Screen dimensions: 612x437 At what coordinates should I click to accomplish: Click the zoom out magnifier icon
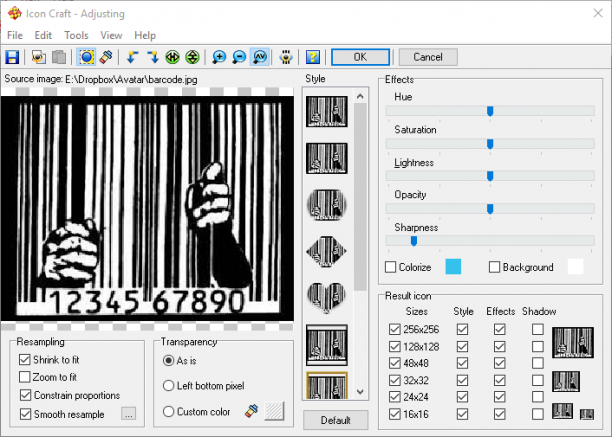[239, 57]
